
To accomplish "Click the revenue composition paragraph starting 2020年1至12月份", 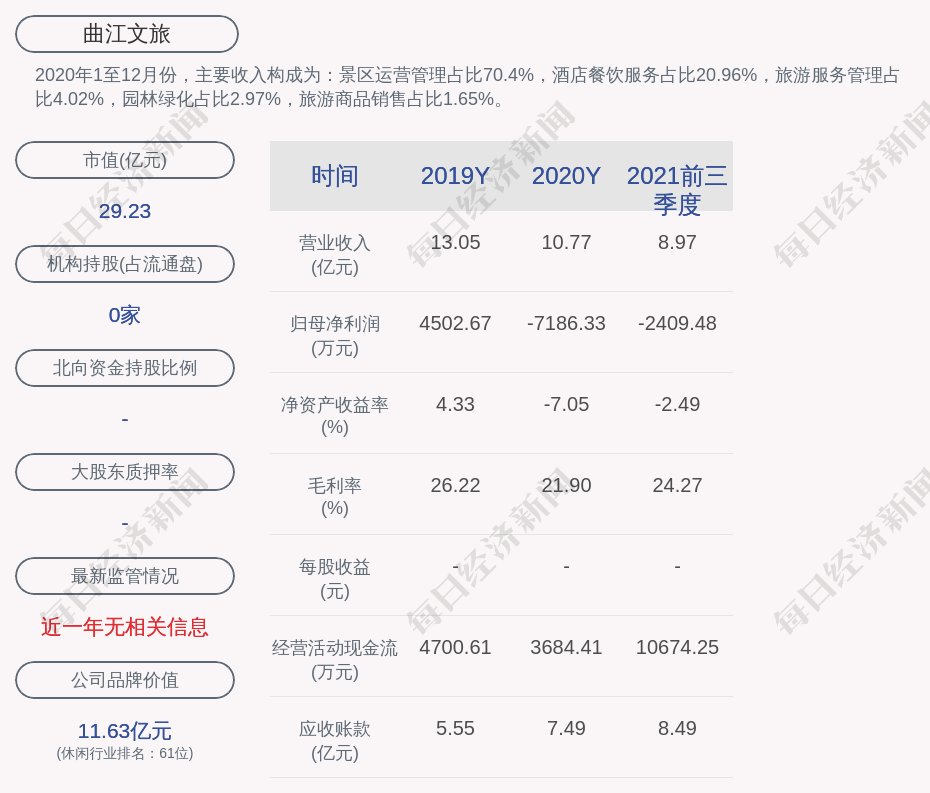I will coord(467,87).
